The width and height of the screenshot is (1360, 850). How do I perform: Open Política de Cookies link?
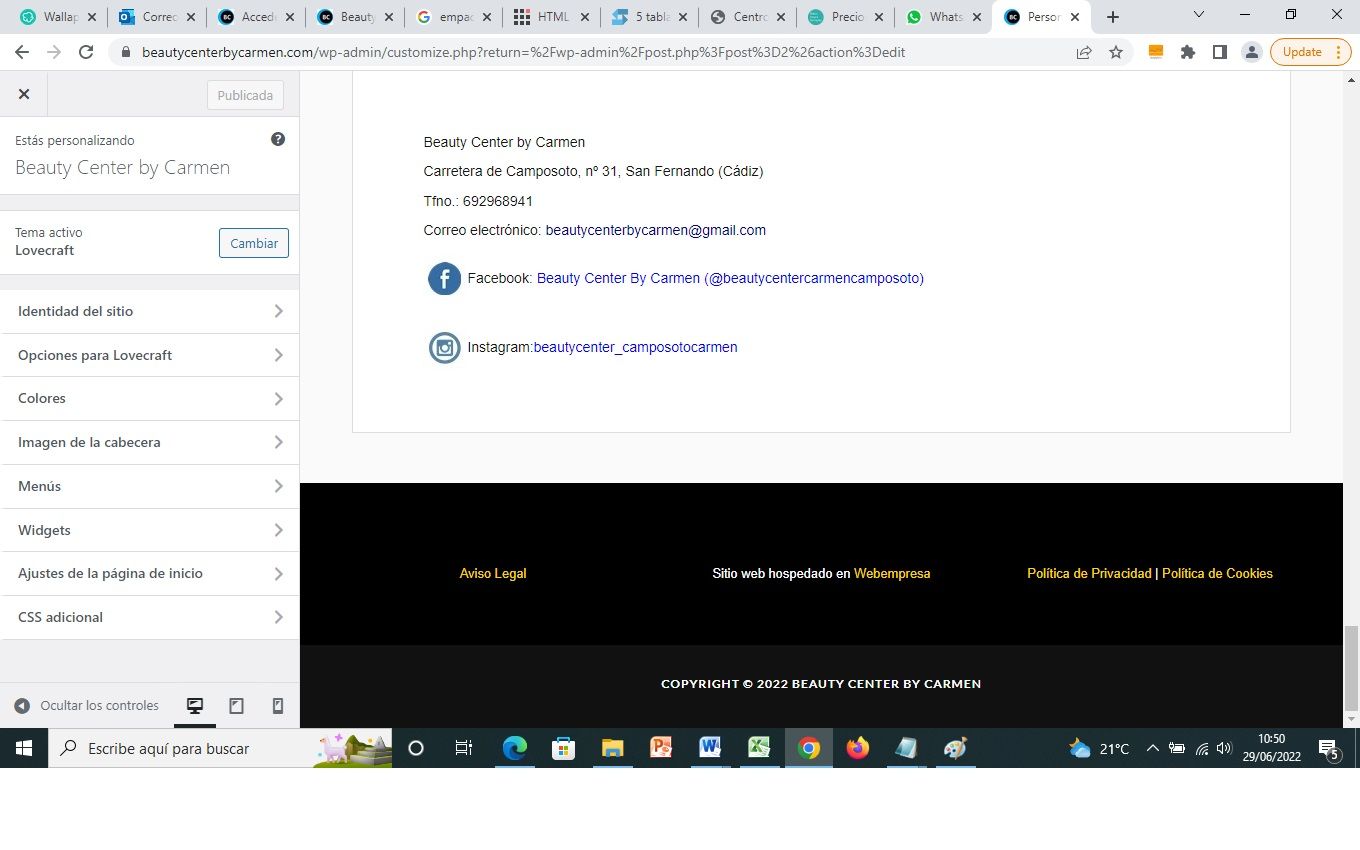coord(1217,573)
